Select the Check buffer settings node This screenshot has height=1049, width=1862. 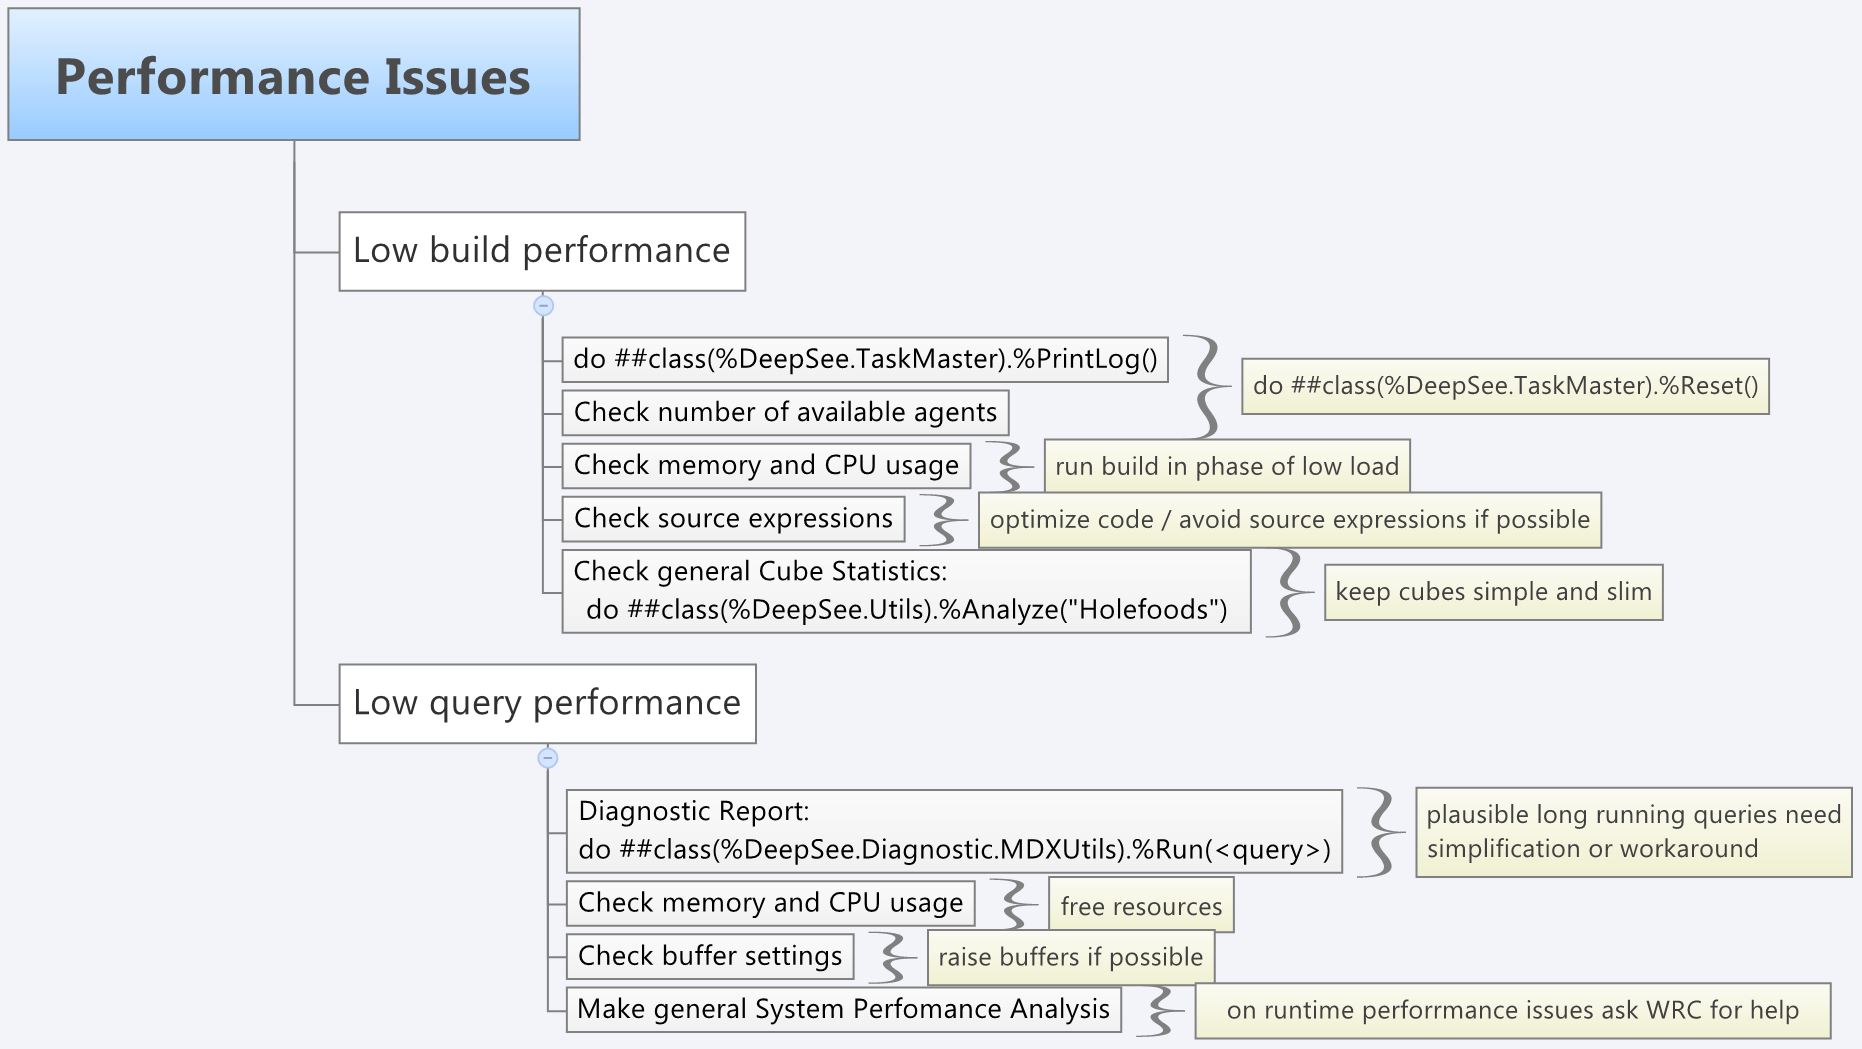point(710,956)
